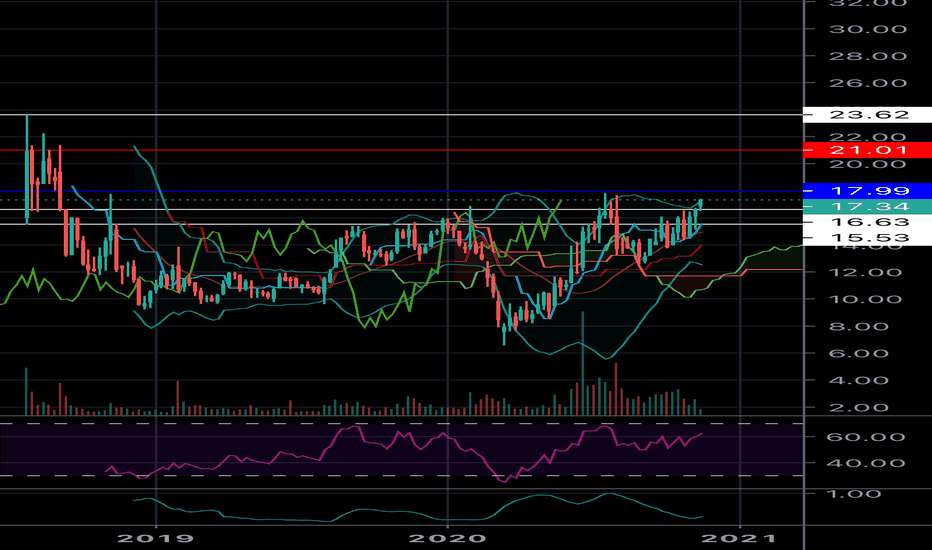Select the blue horizontal line at 17.99
932x550 pixels.
(401, 191)
